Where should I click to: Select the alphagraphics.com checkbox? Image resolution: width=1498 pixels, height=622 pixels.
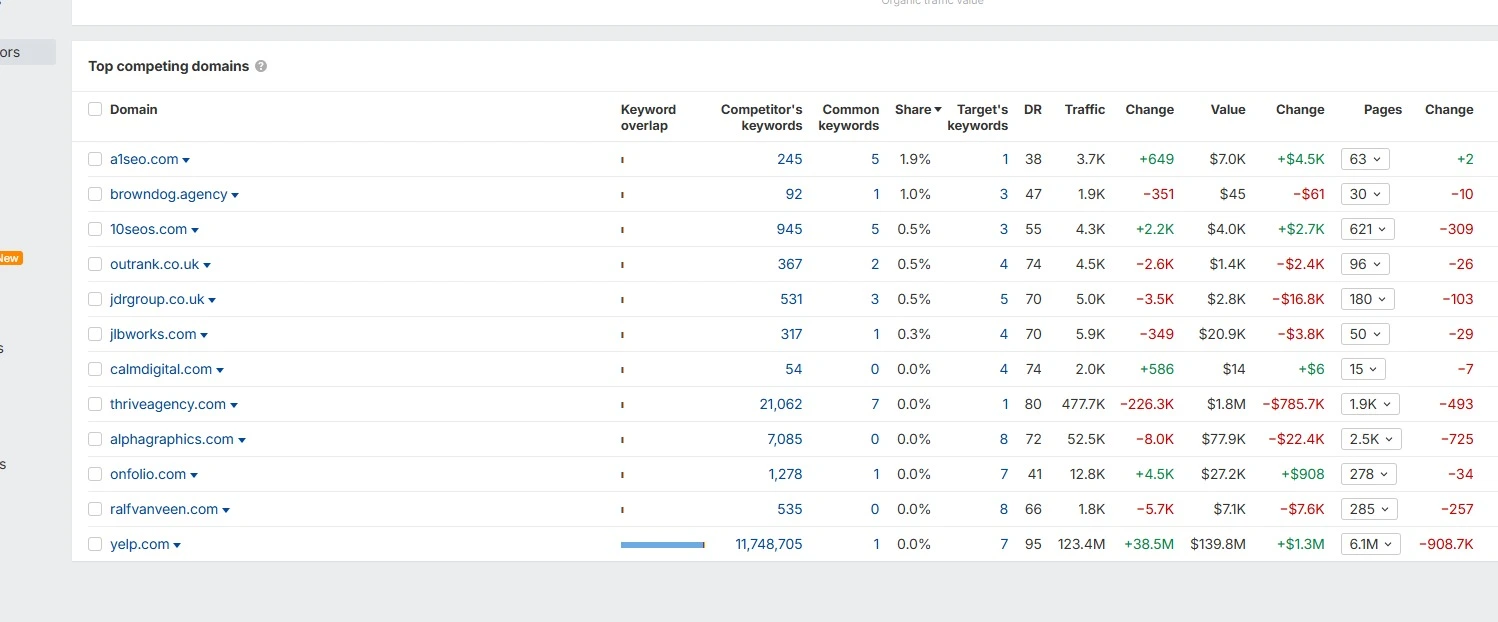[95, 439]
